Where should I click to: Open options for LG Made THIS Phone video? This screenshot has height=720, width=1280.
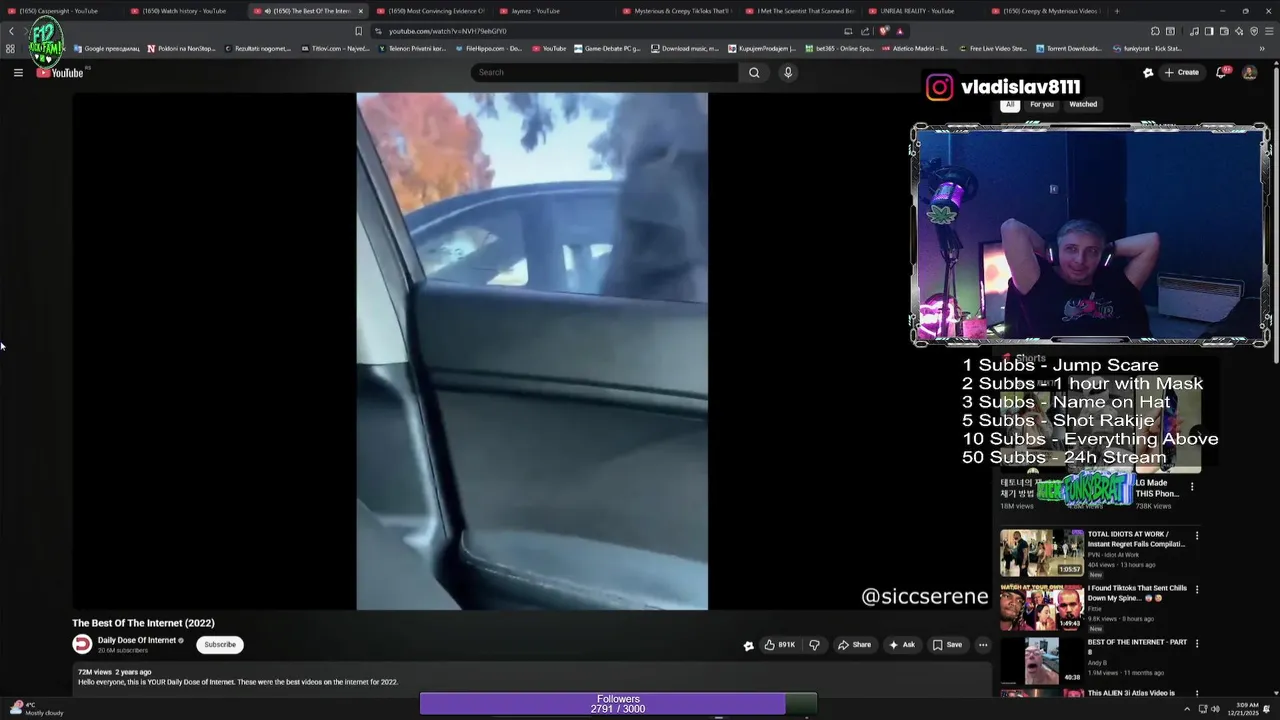[1192, 487]
